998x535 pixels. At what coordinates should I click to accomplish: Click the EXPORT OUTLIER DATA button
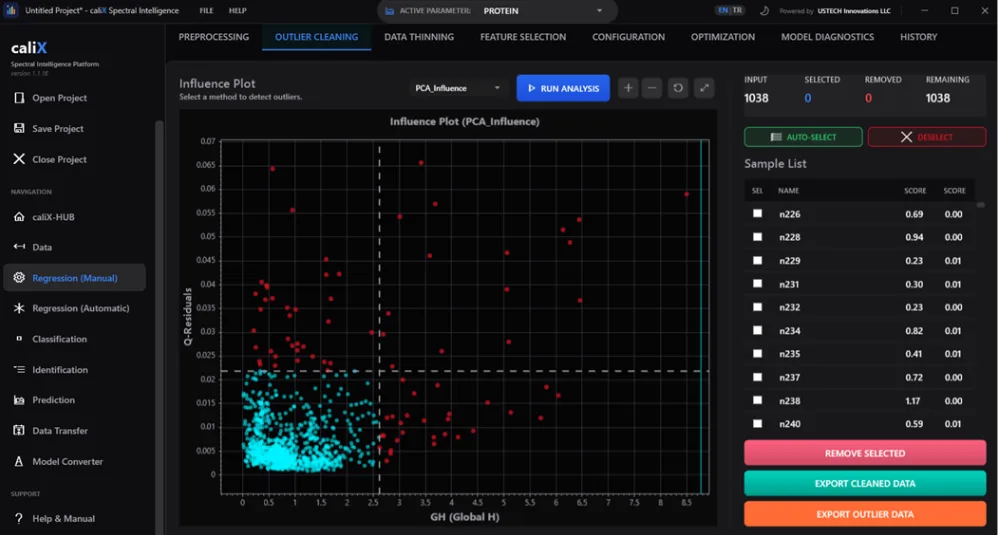point(864,514)
